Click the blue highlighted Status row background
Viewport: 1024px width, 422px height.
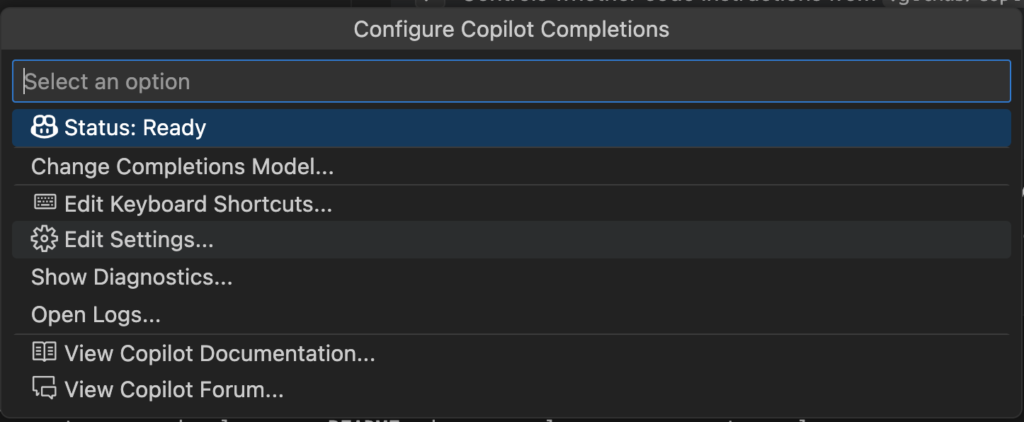511,128
